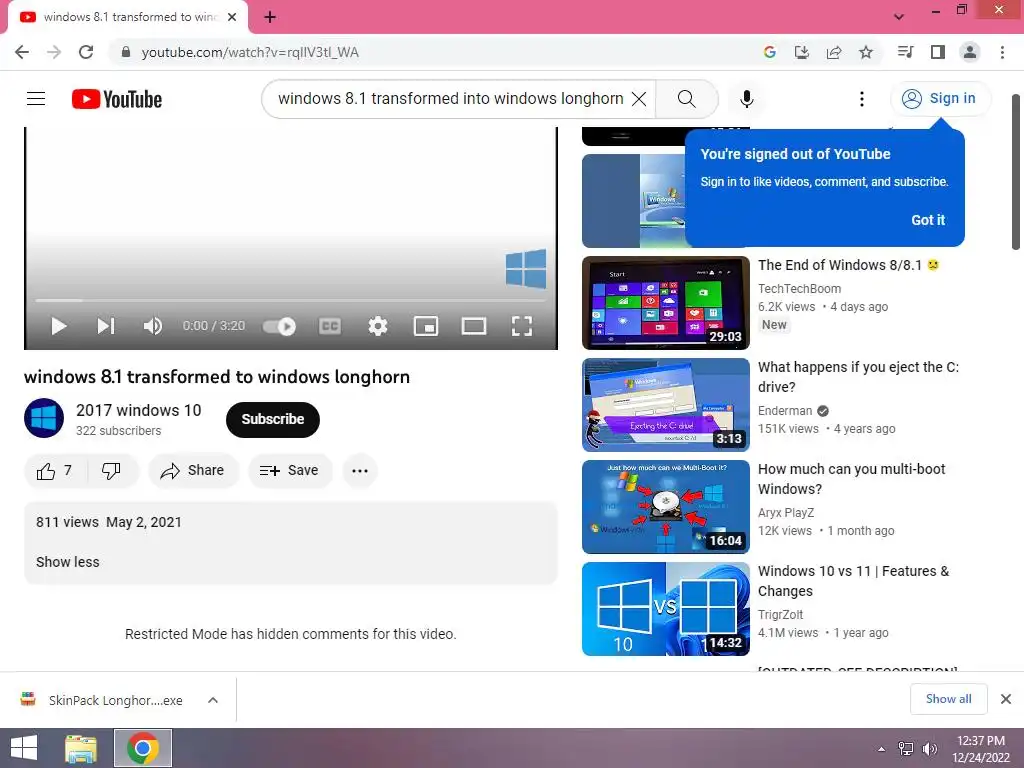Select the windows 8.1 transformed tab
Viewport: 1024px width, 768px height.
[128, 17]
